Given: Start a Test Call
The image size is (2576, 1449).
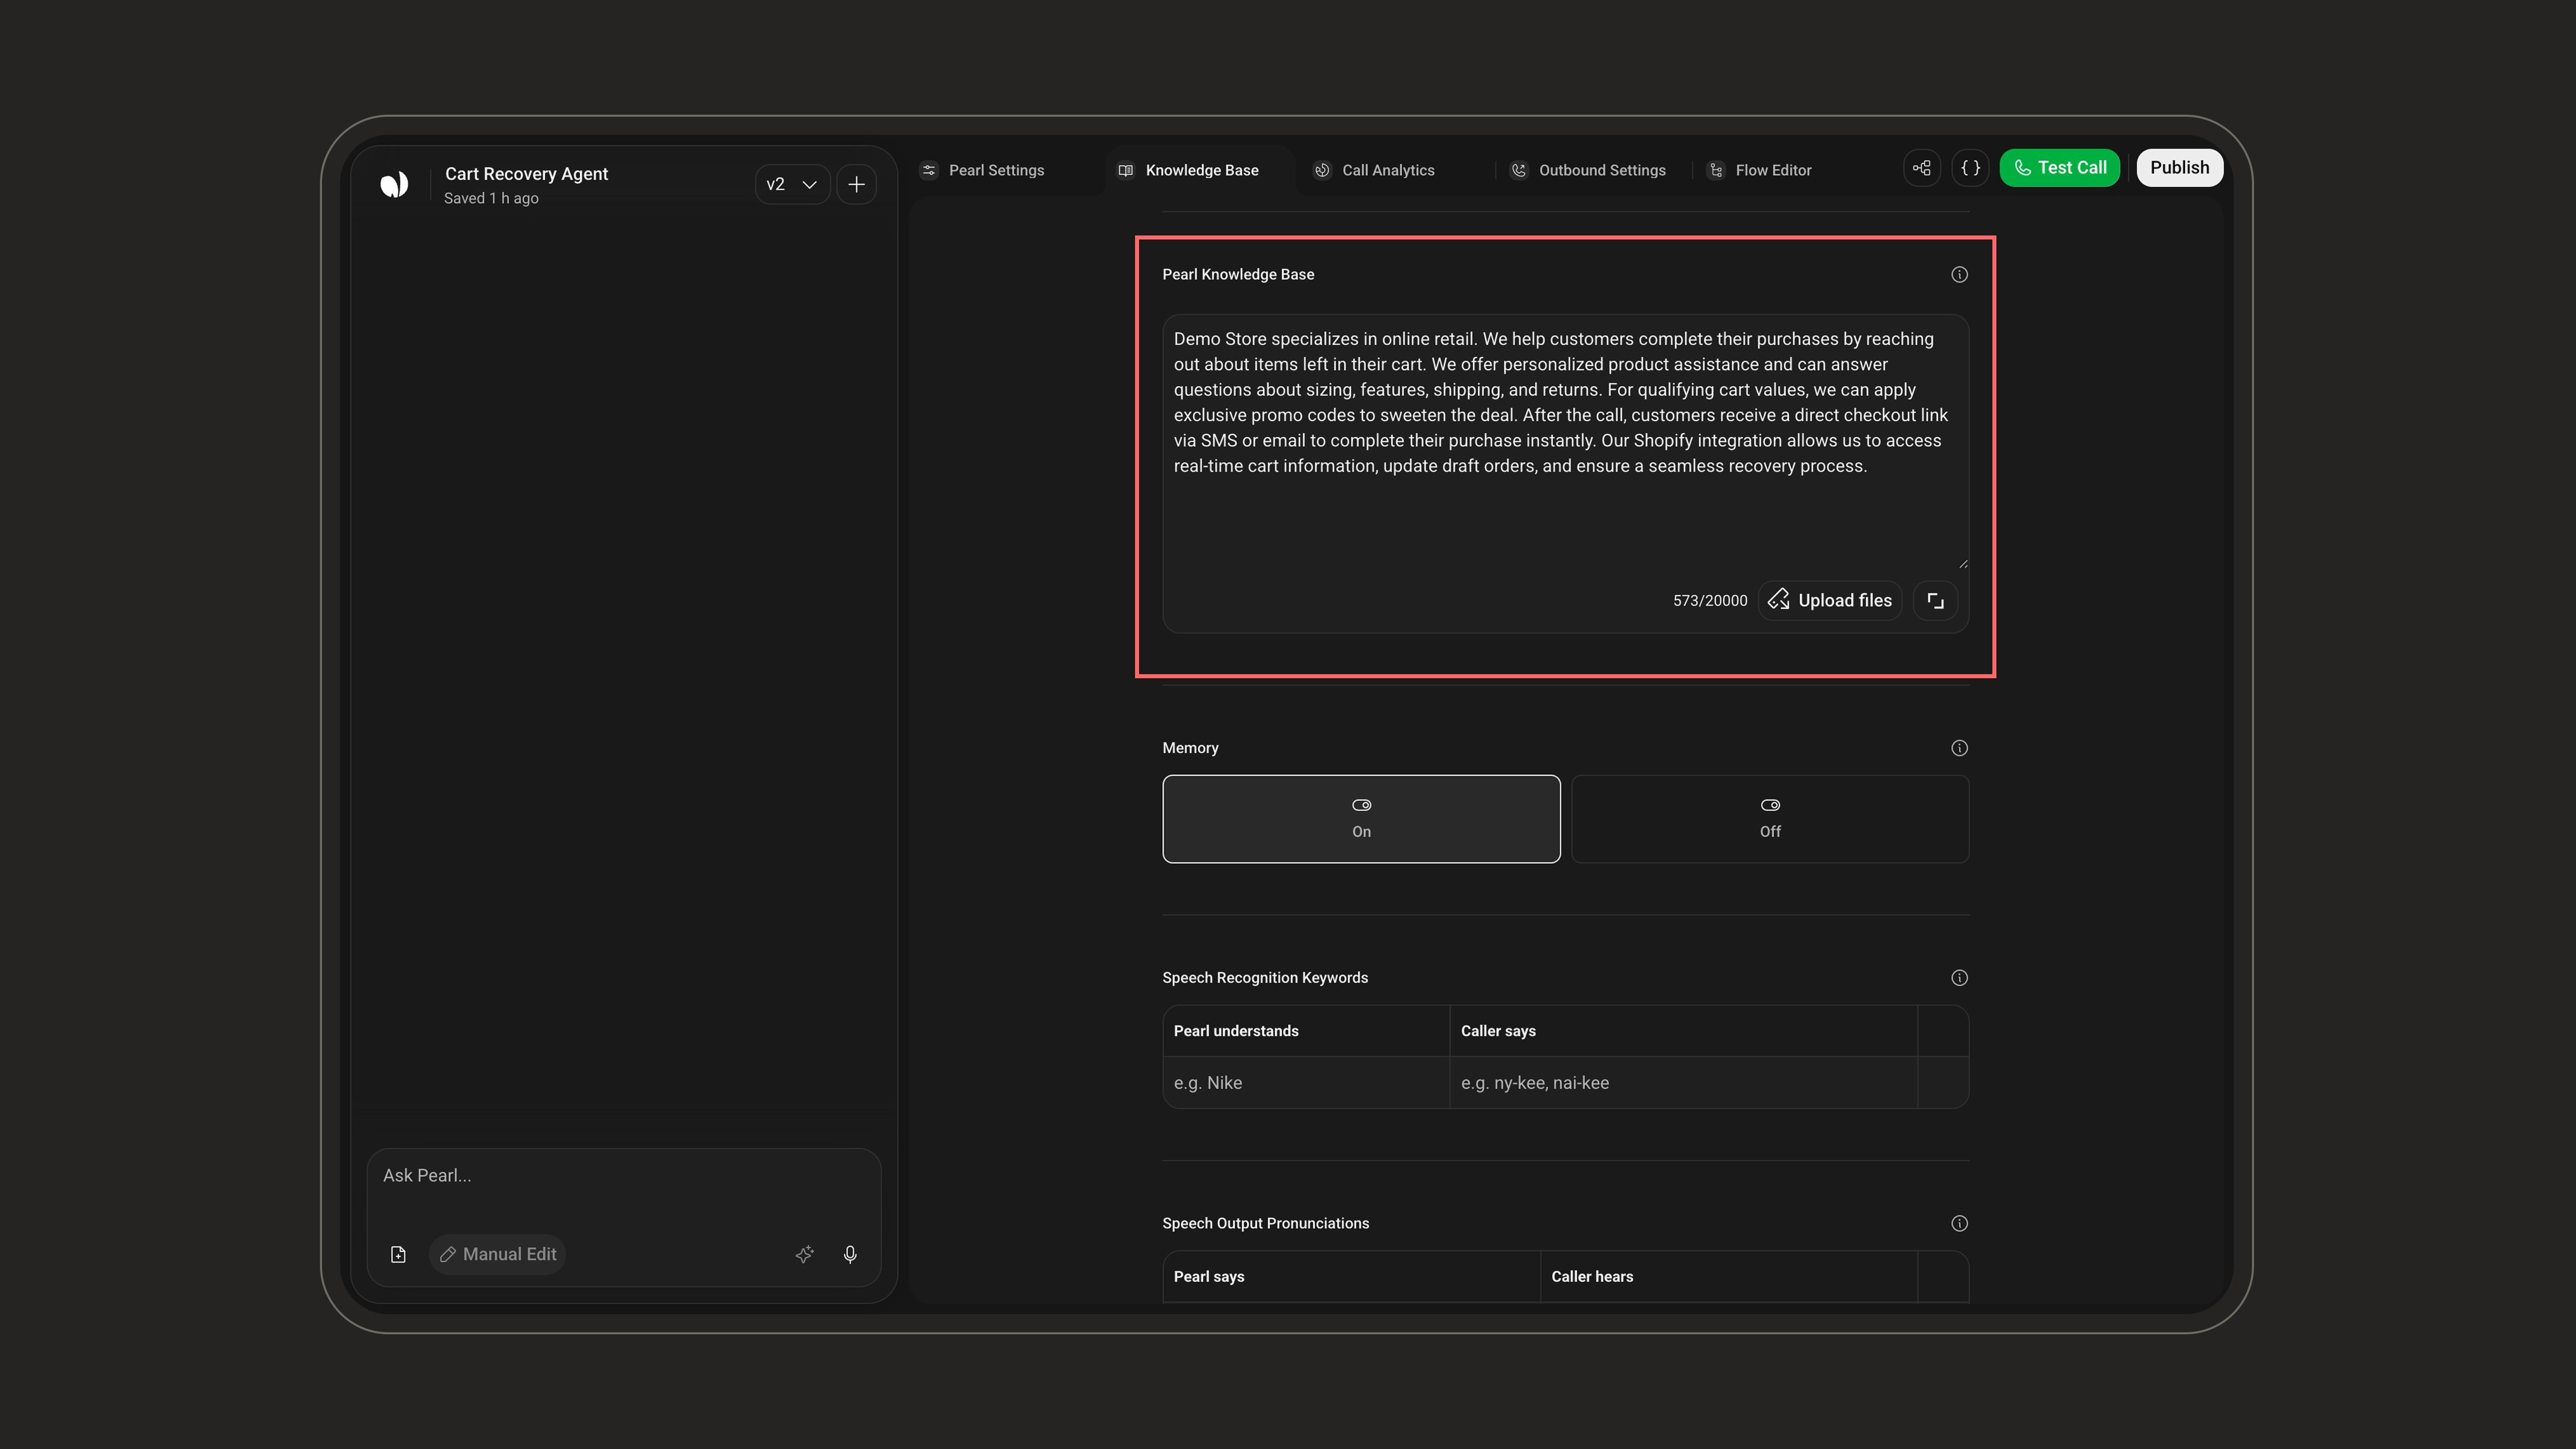Looking at the screenshot, I should 2060,168.
